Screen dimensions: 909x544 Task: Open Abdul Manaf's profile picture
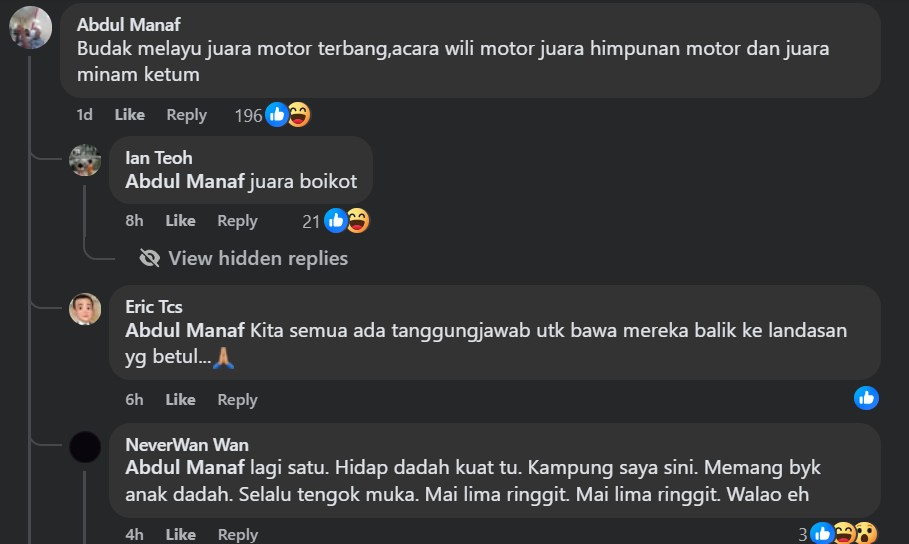31,27
